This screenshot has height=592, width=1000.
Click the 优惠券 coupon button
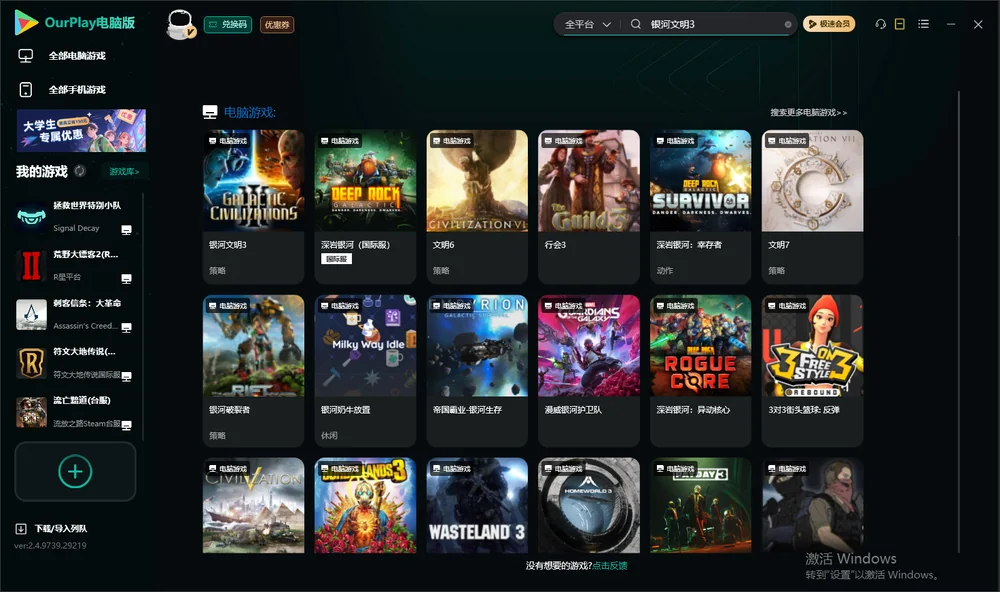pyautogui.click(x=277, y=24)
